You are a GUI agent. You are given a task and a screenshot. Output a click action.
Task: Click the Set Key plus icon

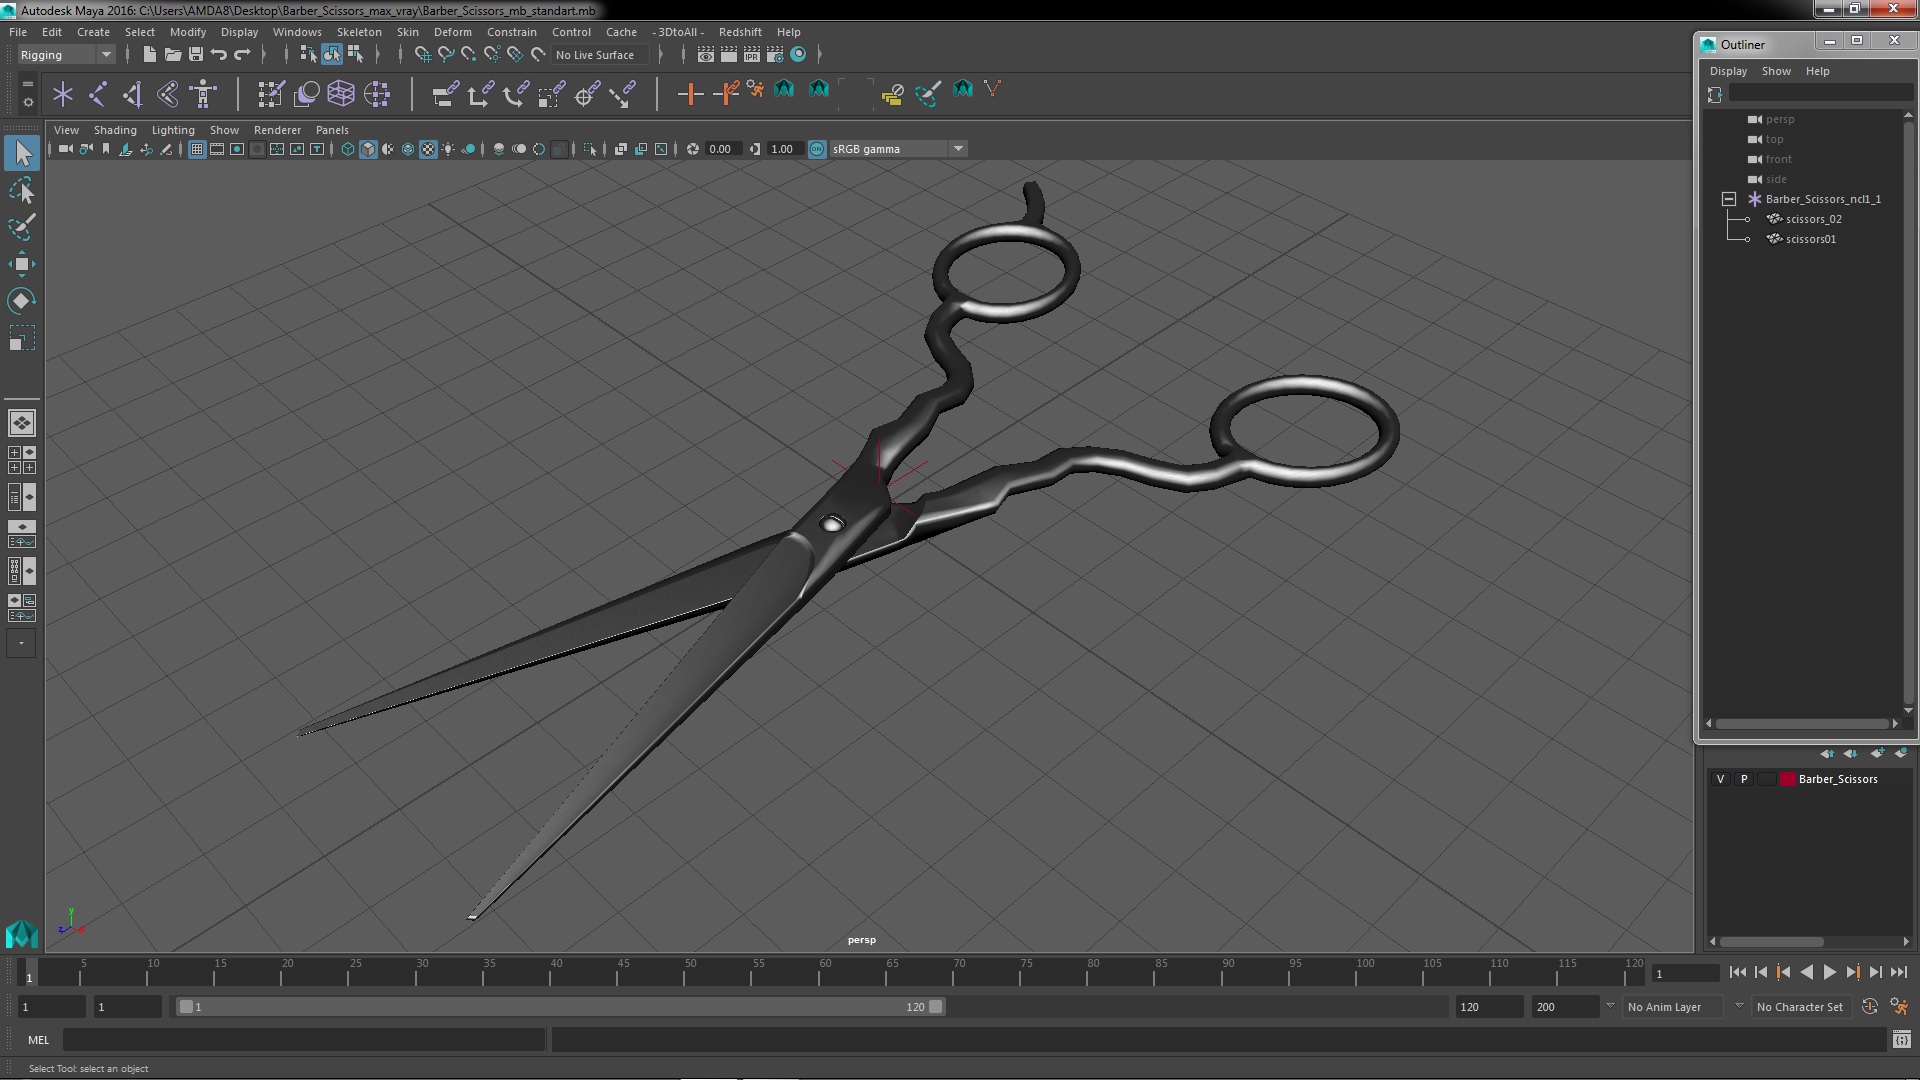point(690,94)
